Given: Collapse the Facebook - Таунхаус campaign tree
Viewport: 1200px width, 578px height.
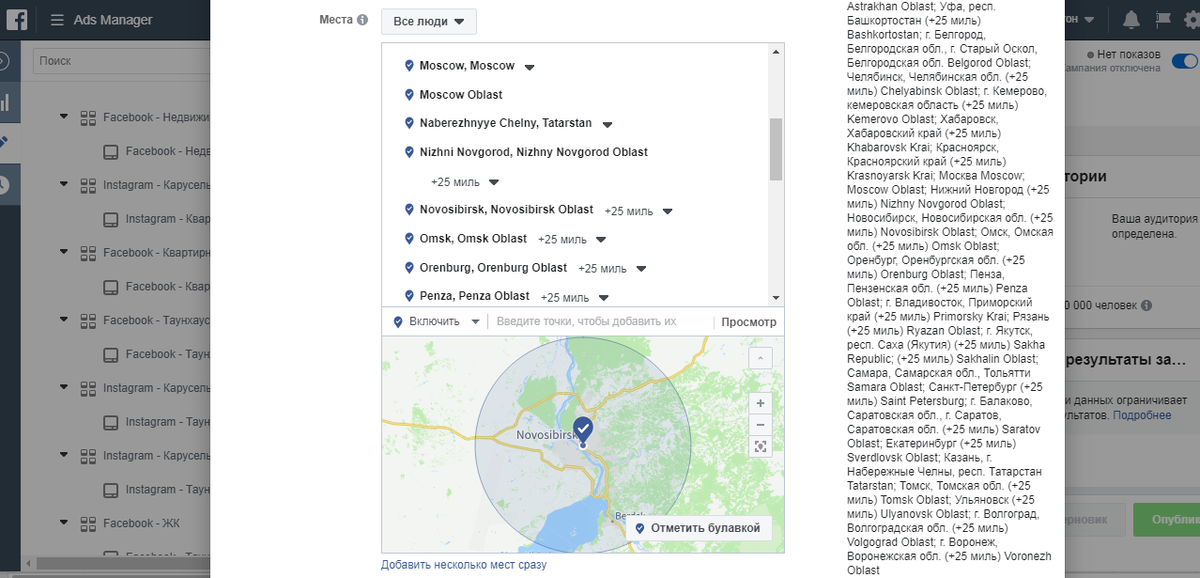Looking at the screenshot, I should (64, 320).
